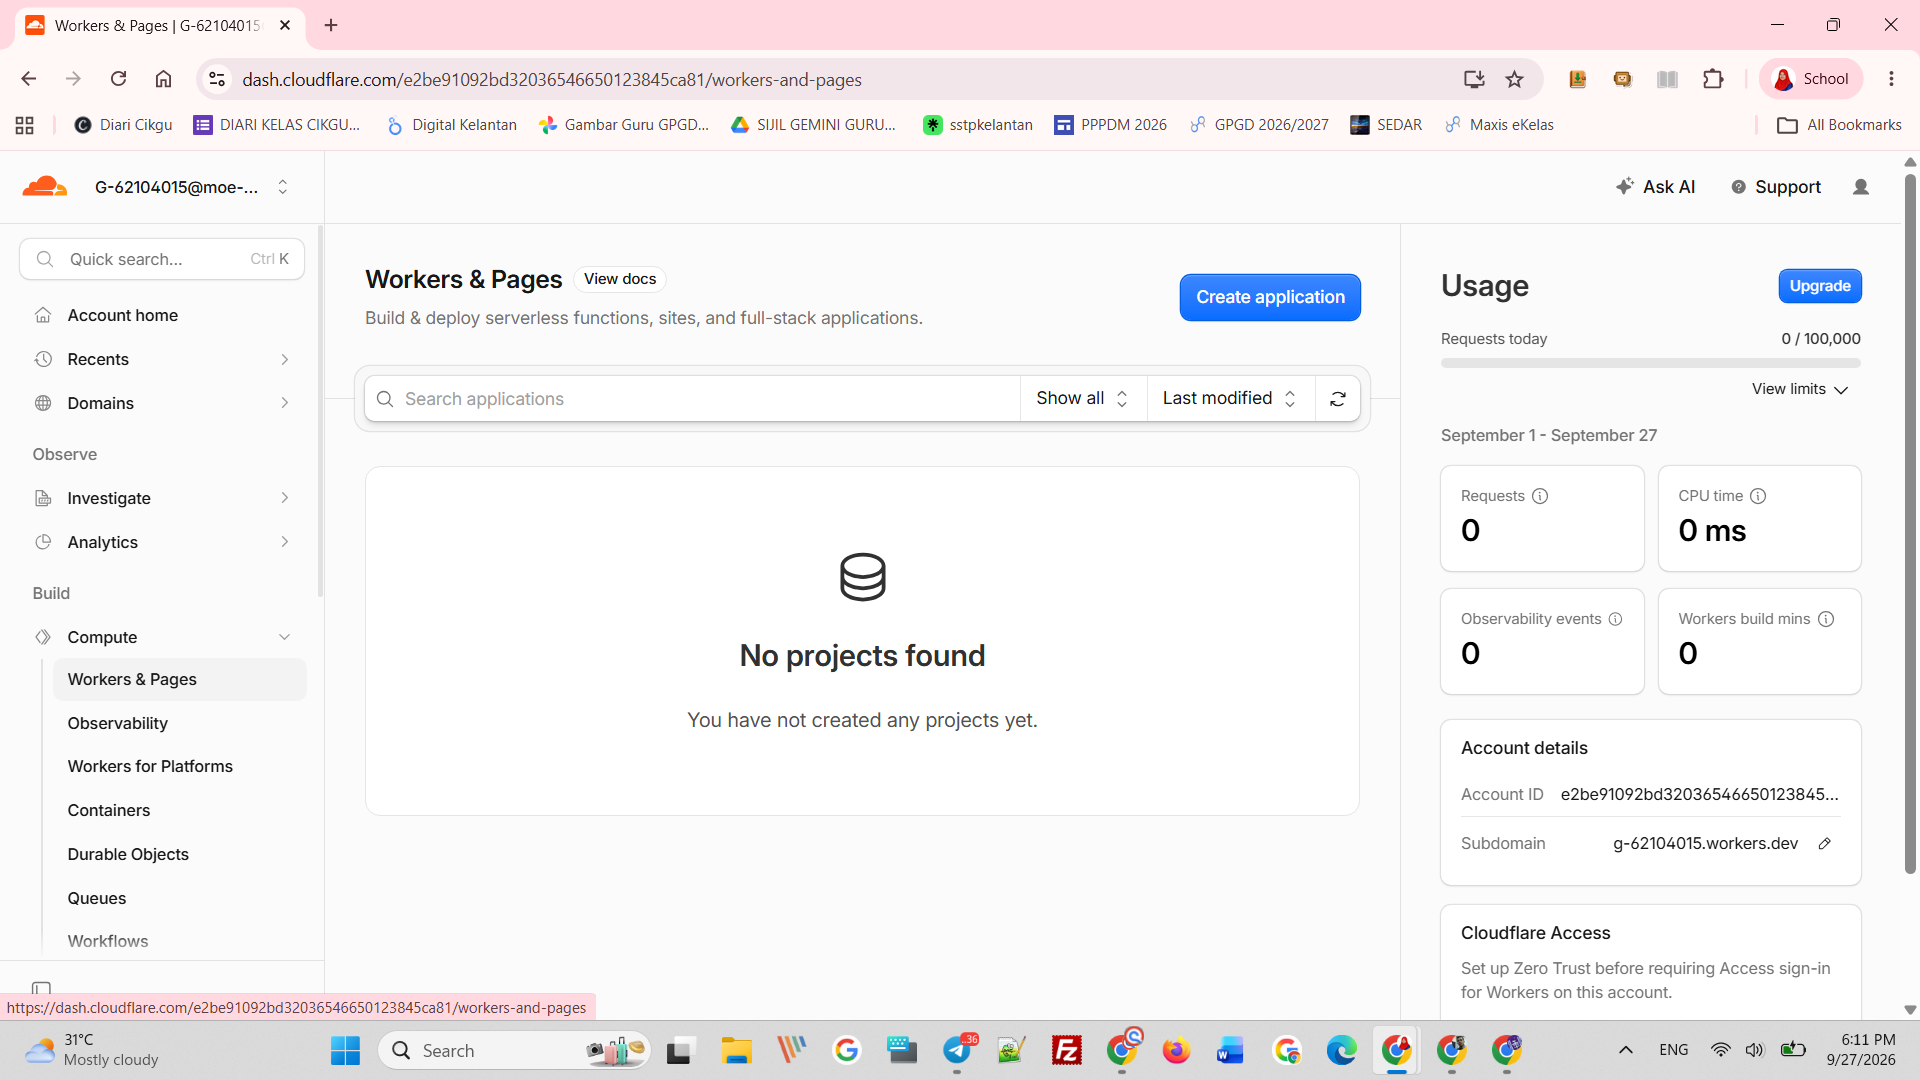Open Microsoft Edge from taskbar
Viewport: 1920px width, 1080px height.
(x=1341, y=1050)
